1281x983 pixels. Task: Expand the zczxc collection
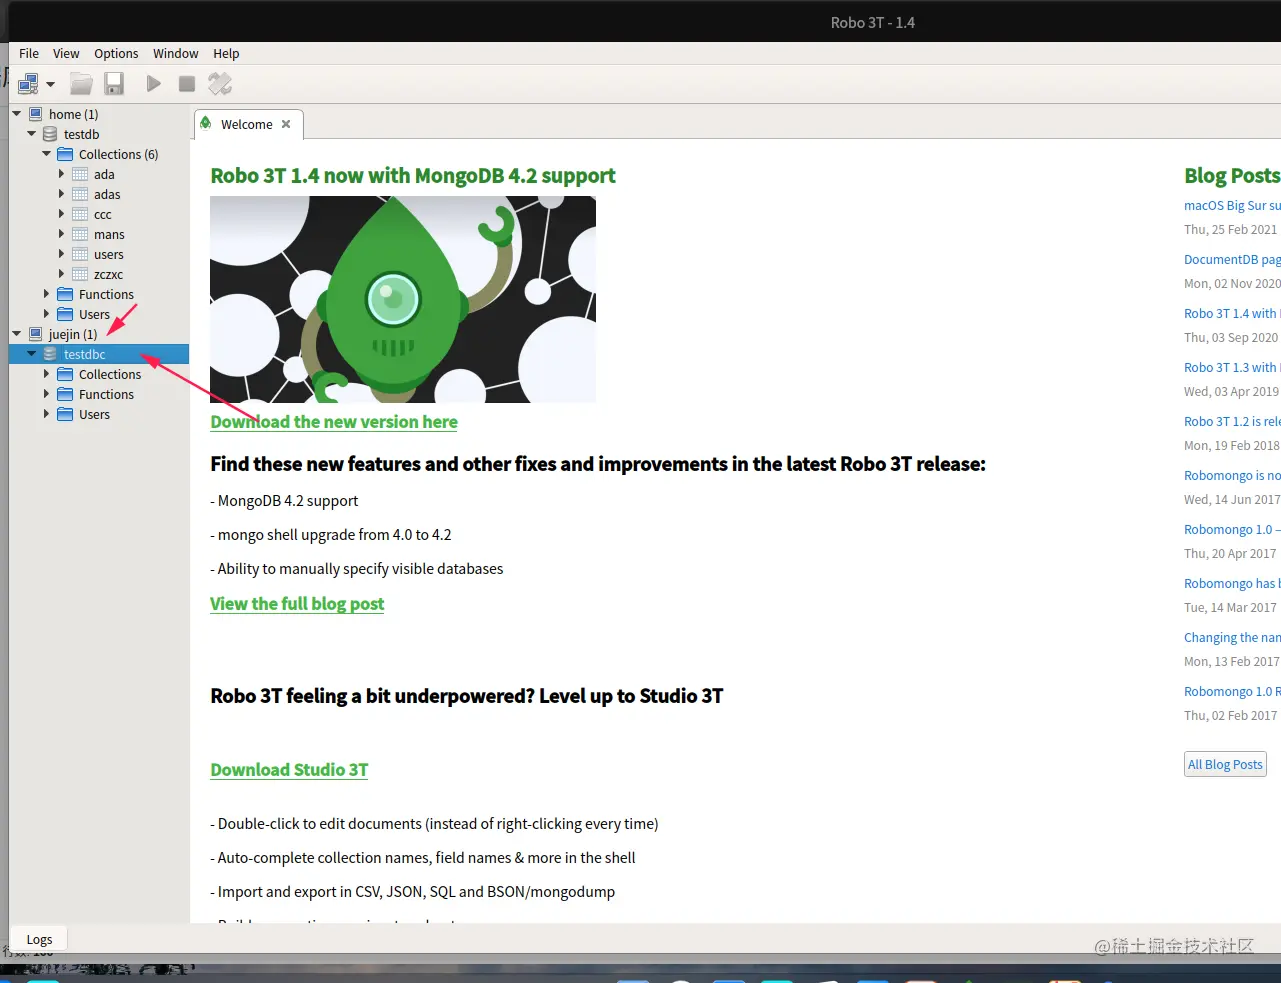pyautogui.click(x=61, y=274)
